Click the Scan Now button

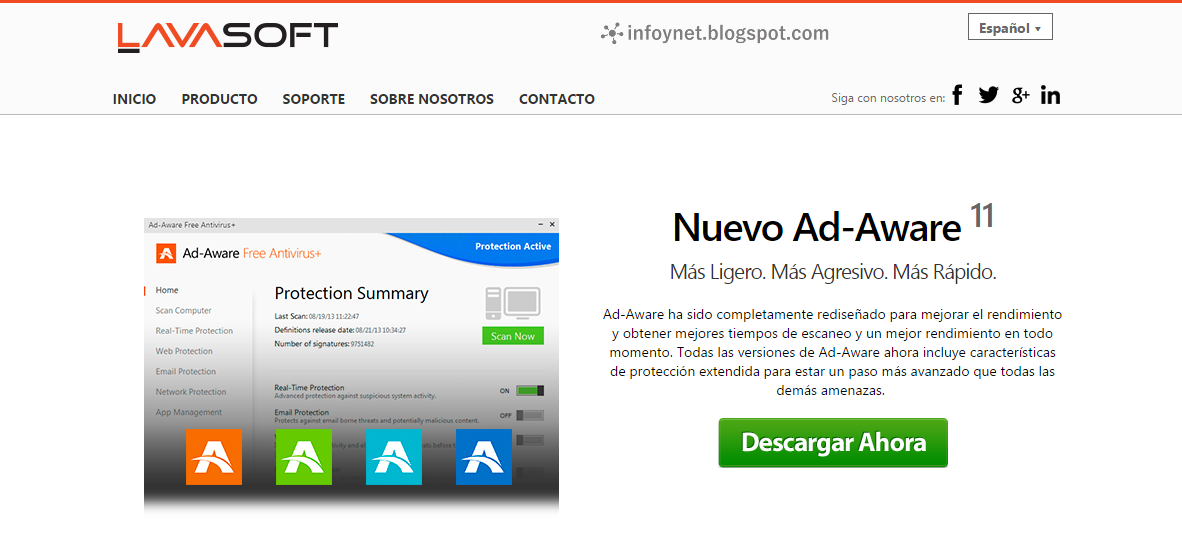click(x=513, y=336)
